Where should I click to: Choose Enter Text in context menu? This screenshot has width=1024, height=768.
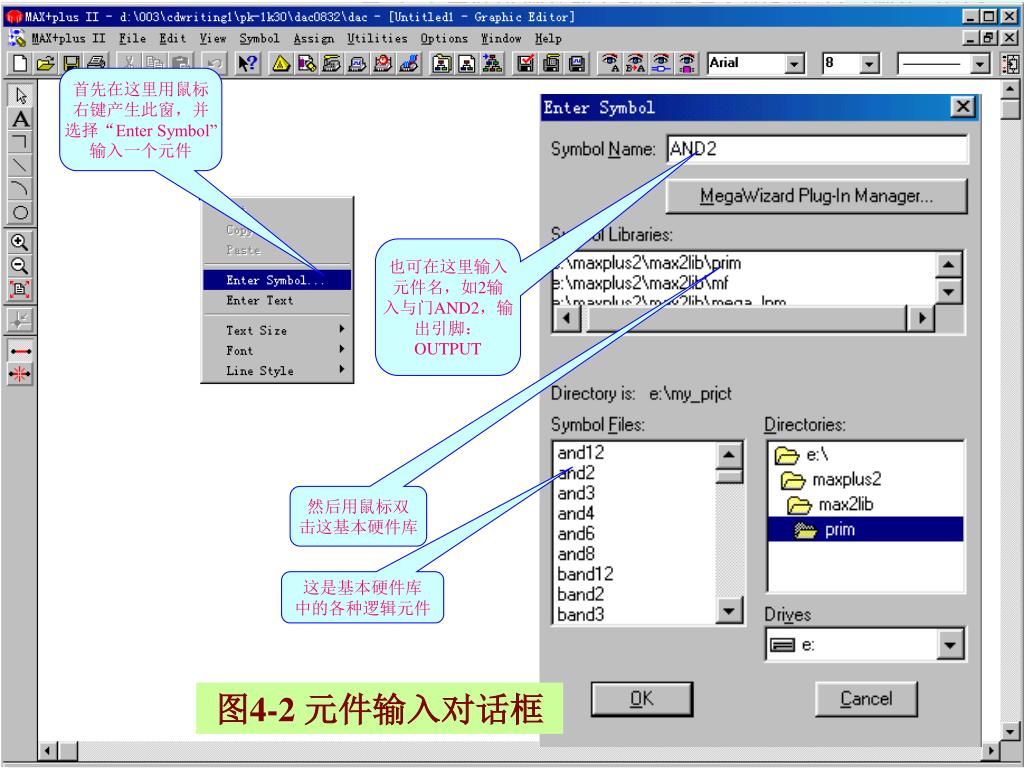[x=278, y=300]
